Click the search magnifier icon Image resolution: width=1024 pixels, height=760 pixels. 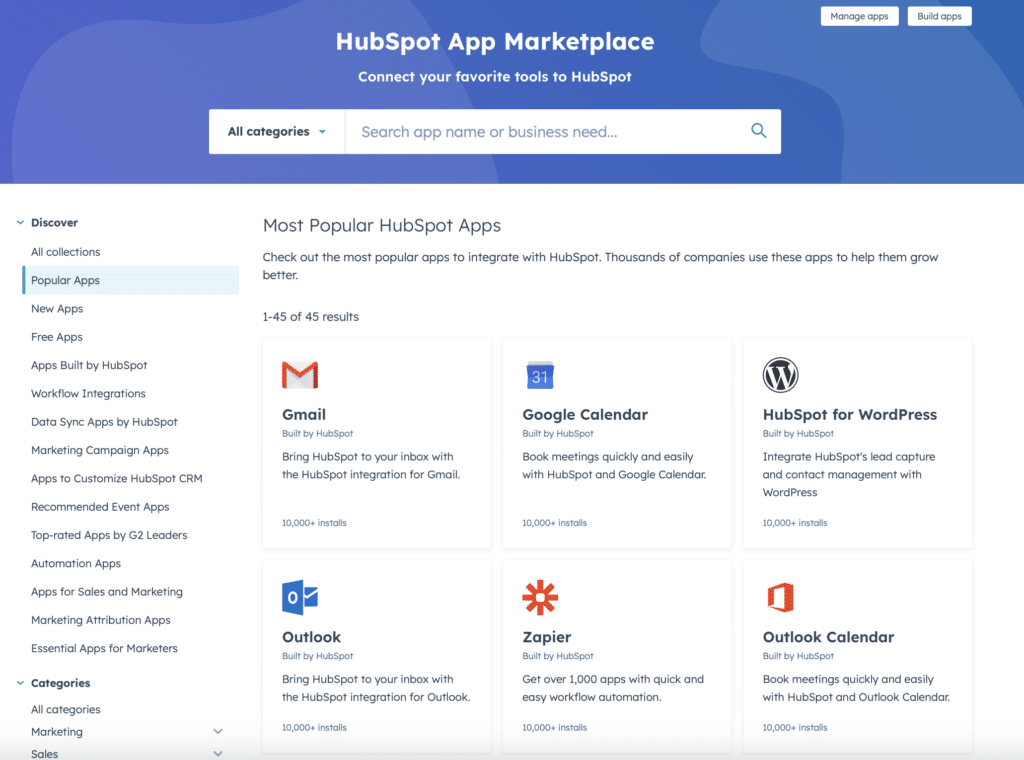click(758, 131)
